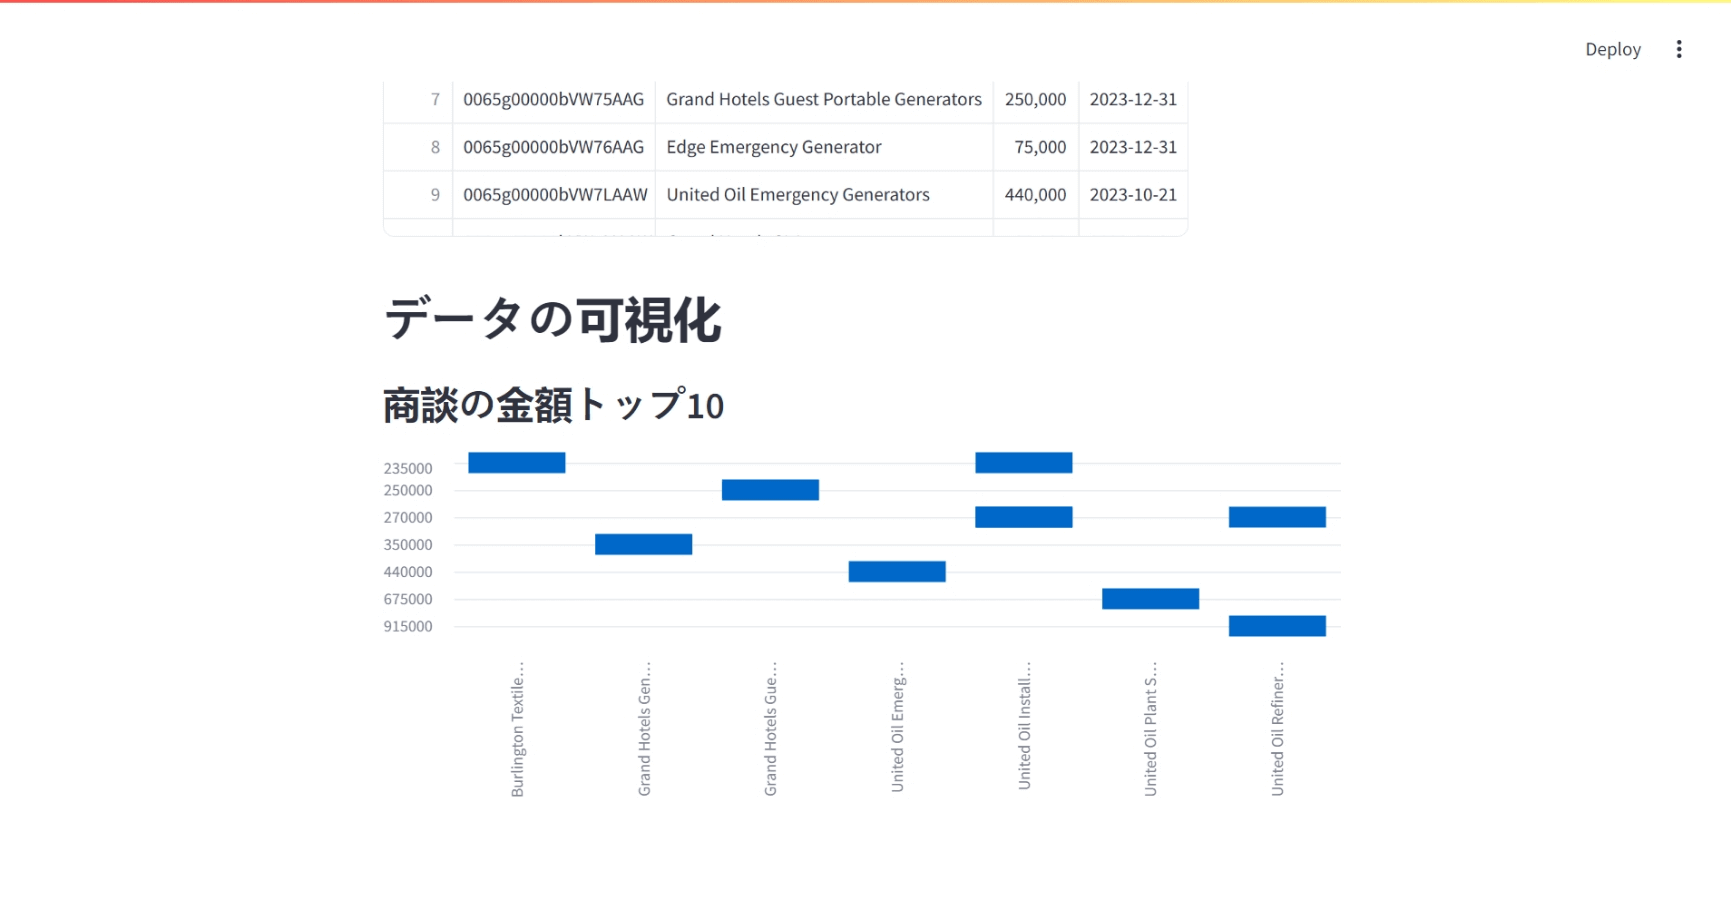Click y-axis label 440000
Screen dimensions: 1731x917
coord(408,572)
